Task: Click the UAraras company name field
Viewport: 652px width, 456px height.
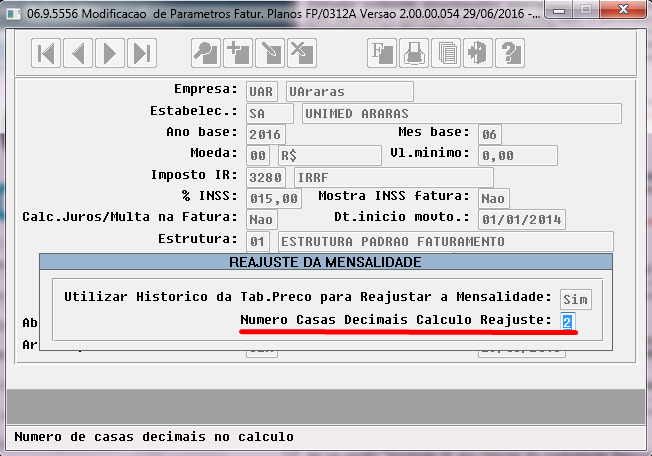Action: [350, 91]
